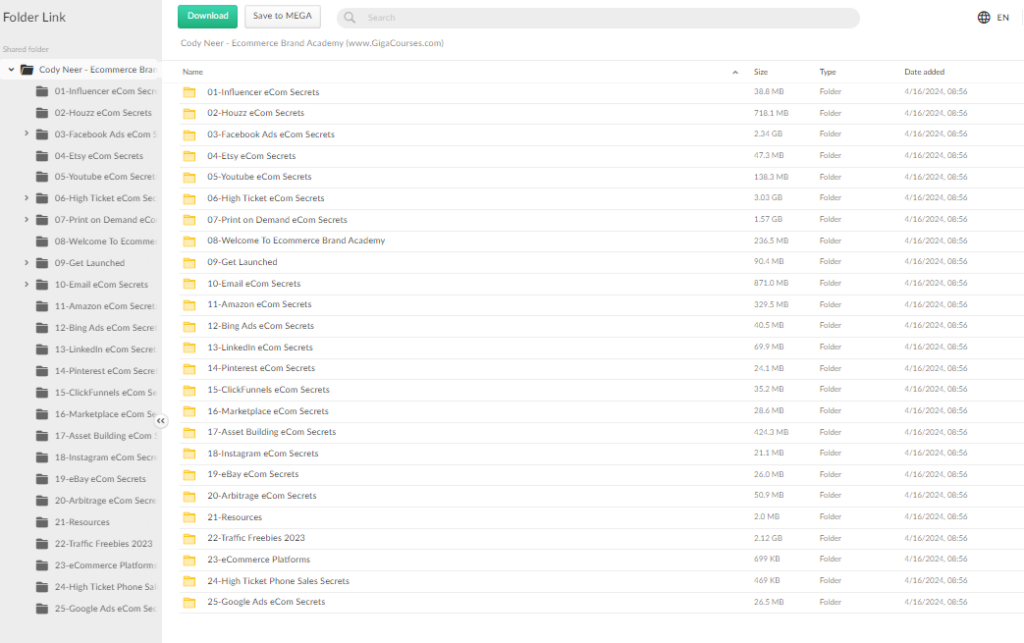Screen dimensions: 1024x643
Task: Sort files by Name column header
Action: point(193,72)
